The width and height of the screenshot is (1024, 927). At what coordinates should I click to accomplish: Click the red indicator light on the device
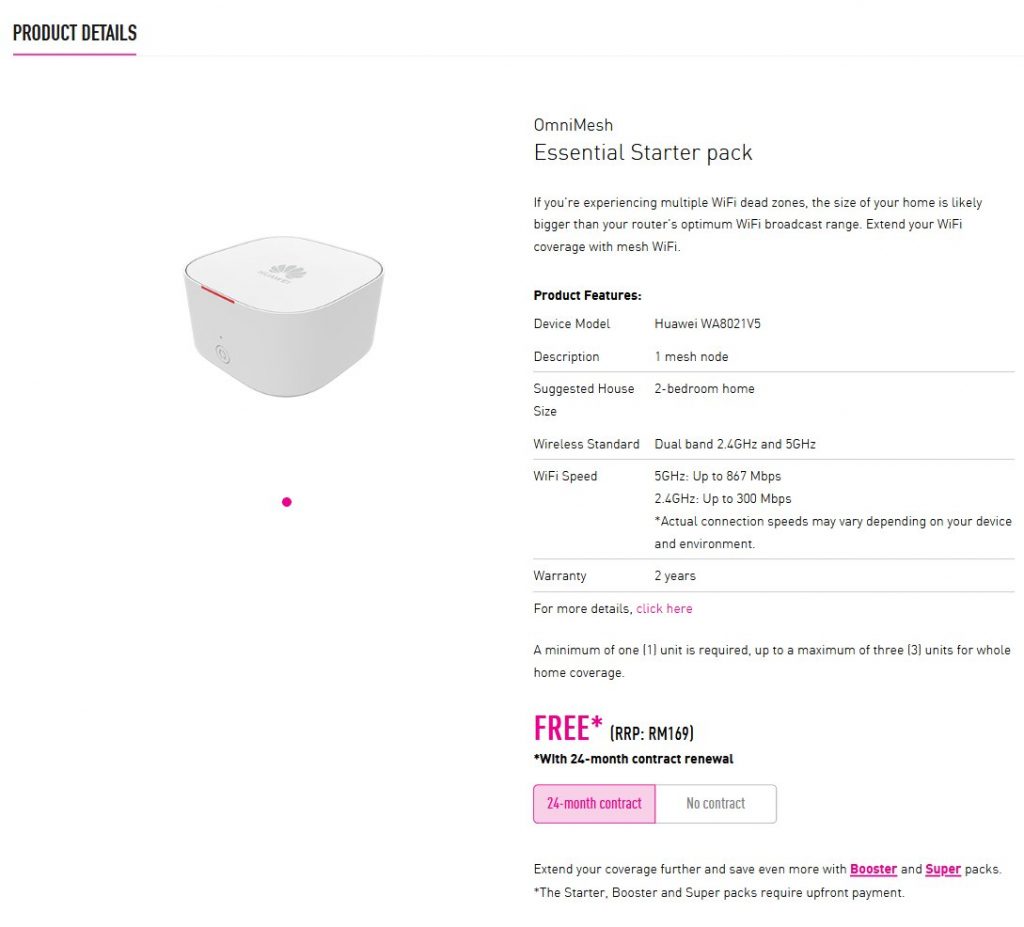217,295
